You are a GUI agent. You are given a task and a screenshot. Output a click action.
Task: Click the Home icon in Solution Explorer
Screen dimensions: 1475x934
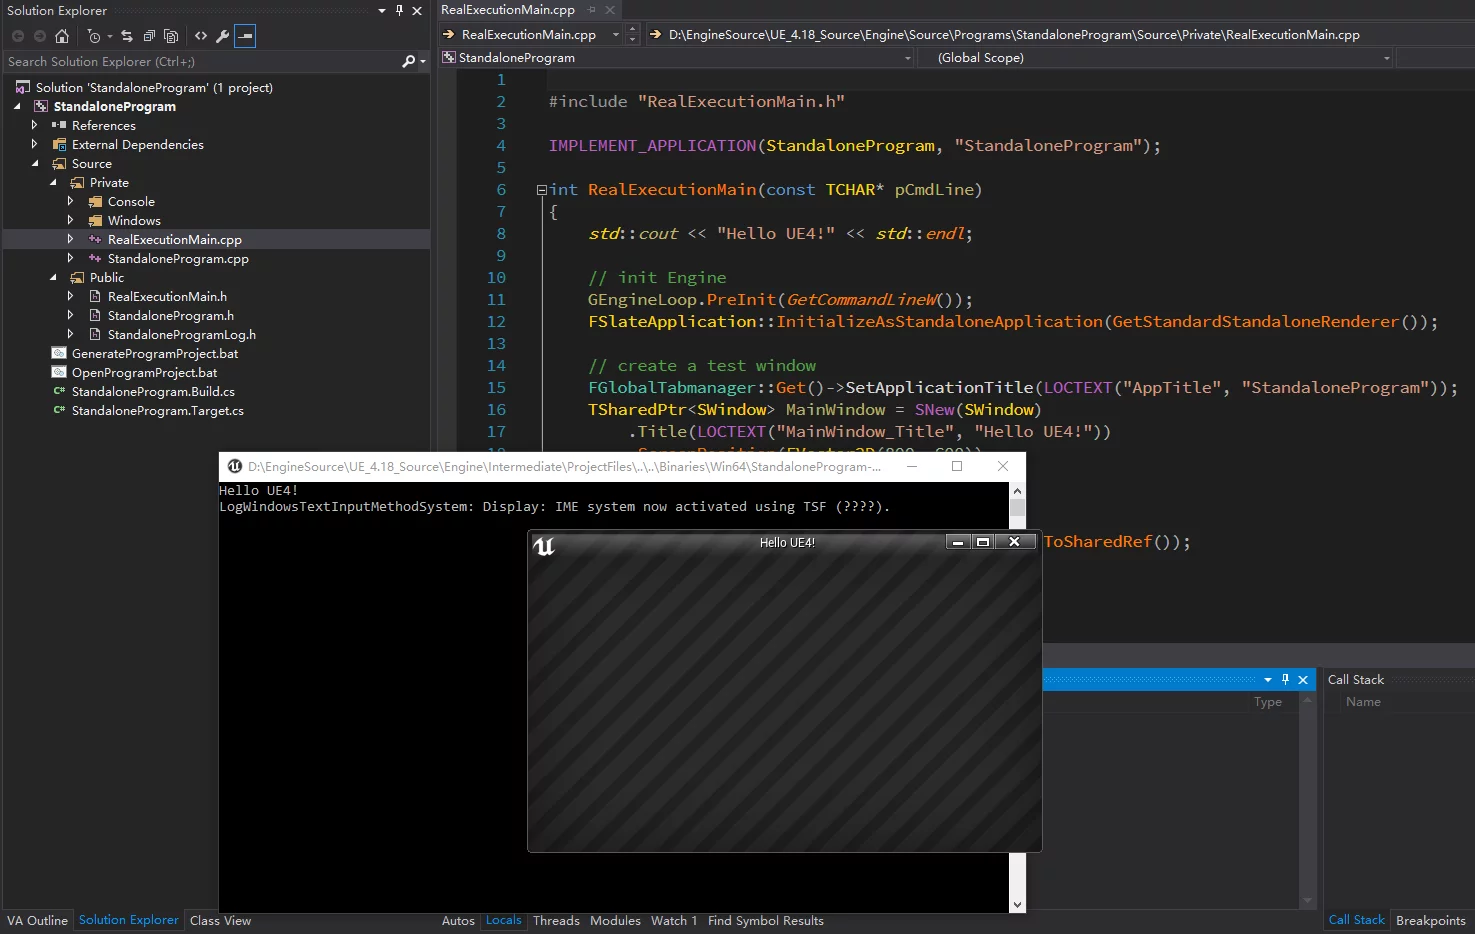tap(62, 36)
